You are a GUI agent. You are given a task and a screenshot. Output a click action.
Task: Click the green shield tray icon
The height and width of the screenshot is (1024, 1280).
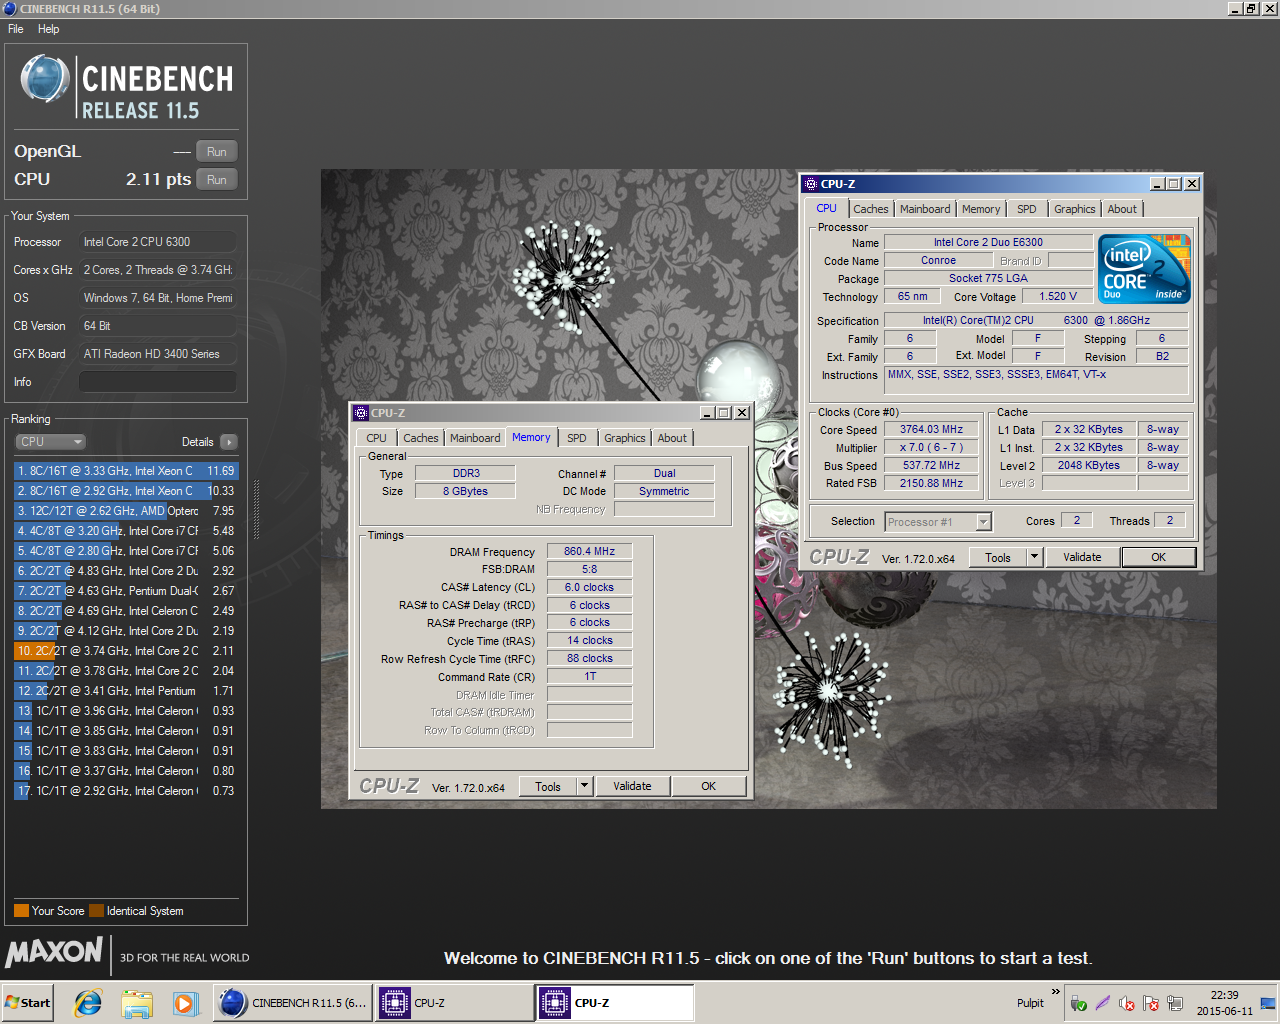tap(1078, 1003)
